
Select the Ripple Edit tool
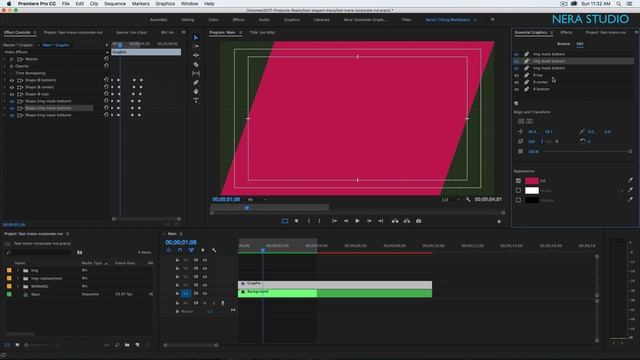pyautogui.click(x=196, y=56)
